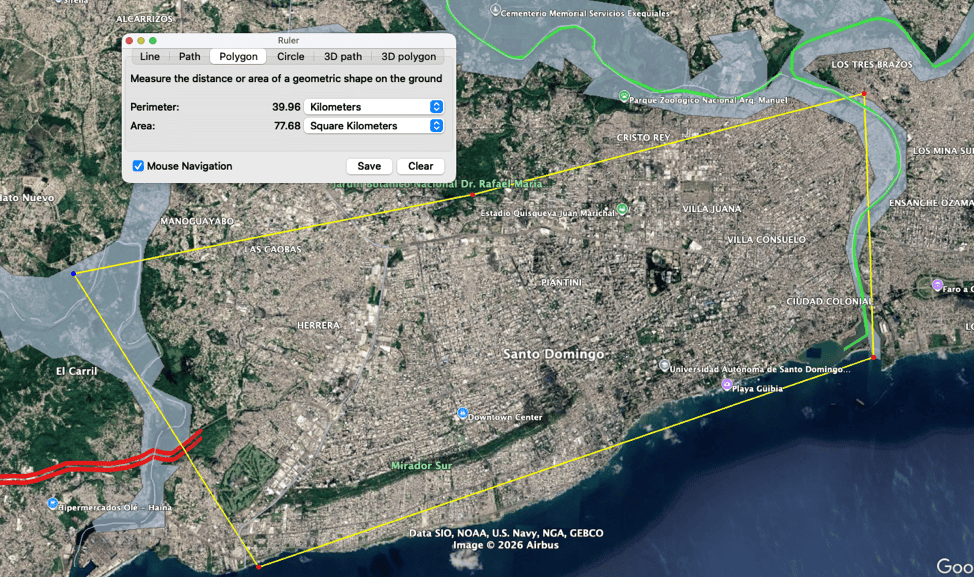Open the Area units Square Kilometers dropdown
974x577 pixels.
[374, 125]
